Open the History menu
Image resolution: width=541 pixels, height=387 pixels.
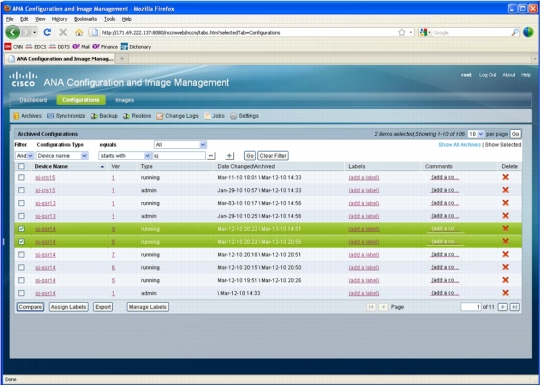59,19
